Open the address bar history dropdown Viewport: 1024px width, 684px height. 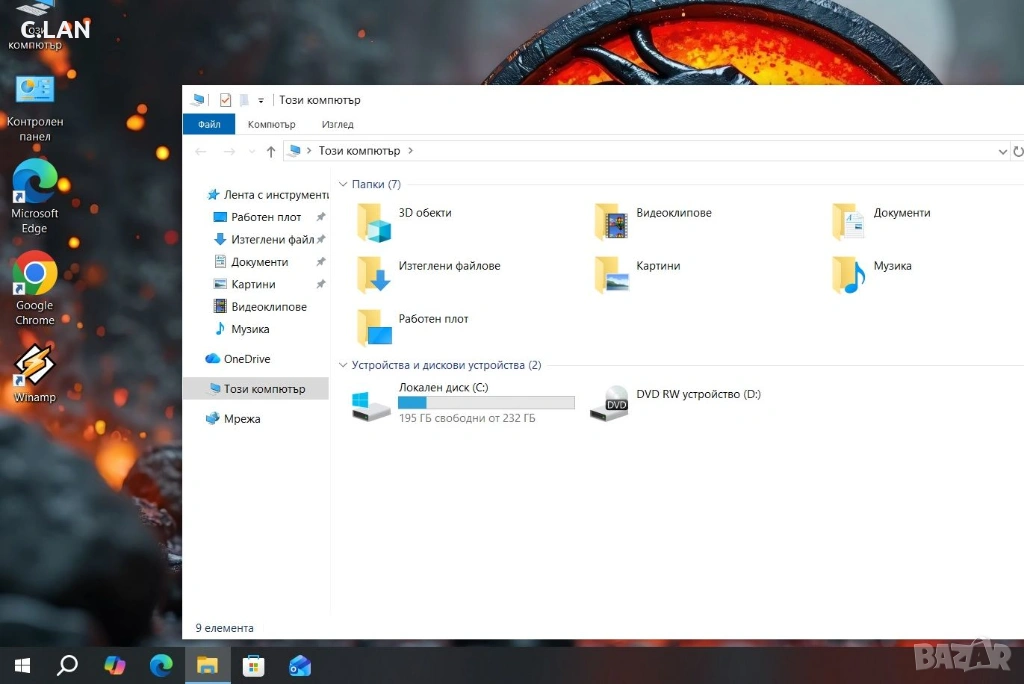click(x=1003, y=152)
